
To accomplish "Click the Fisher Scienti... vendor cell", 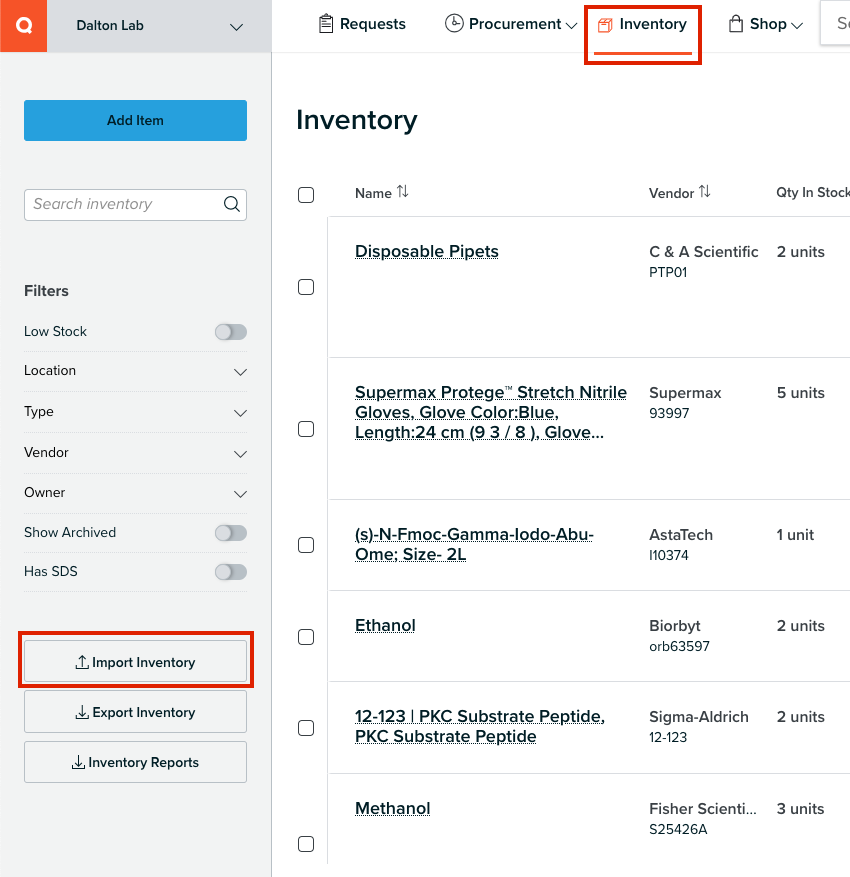I will pos(702,809).
